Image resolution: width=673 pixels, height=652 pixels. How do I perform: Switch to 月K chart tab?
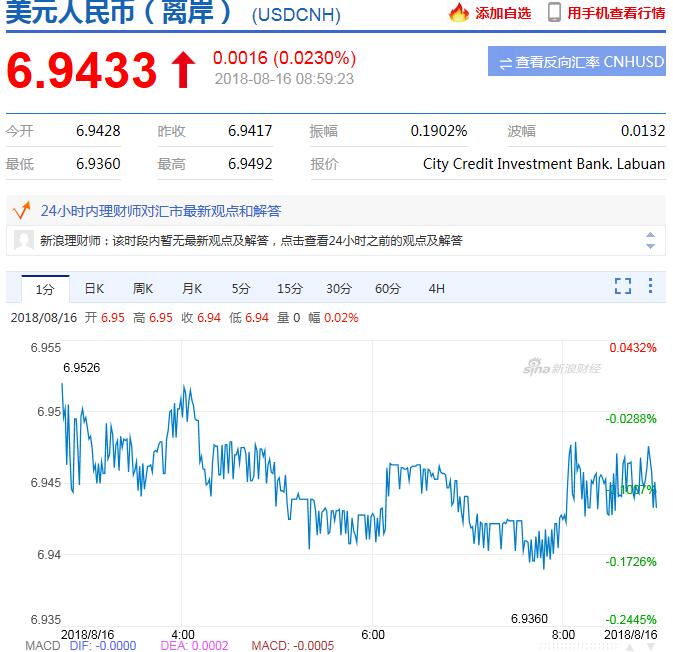point(192,289)
